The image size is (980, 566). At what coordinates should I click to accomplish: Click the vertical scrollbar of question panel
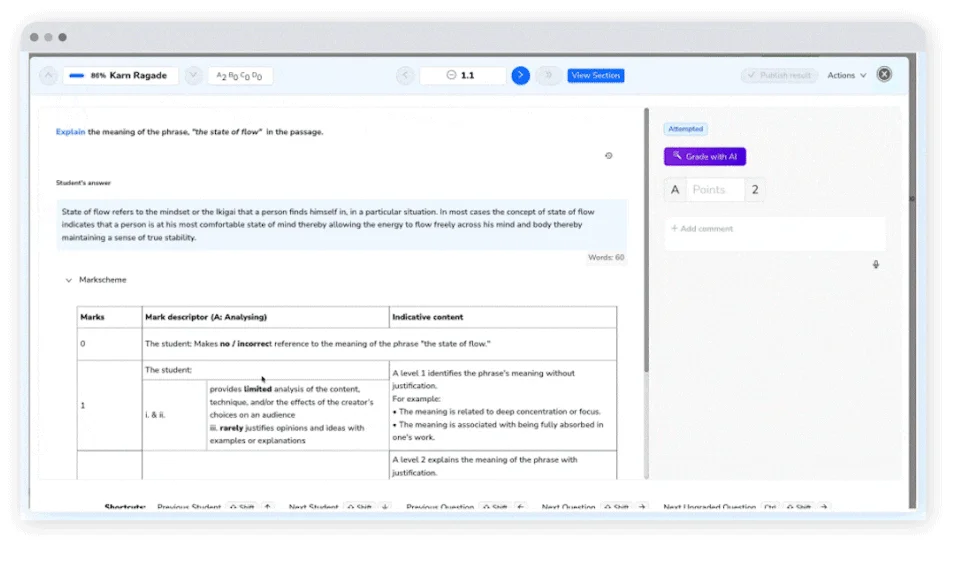(x=646, y=240)
